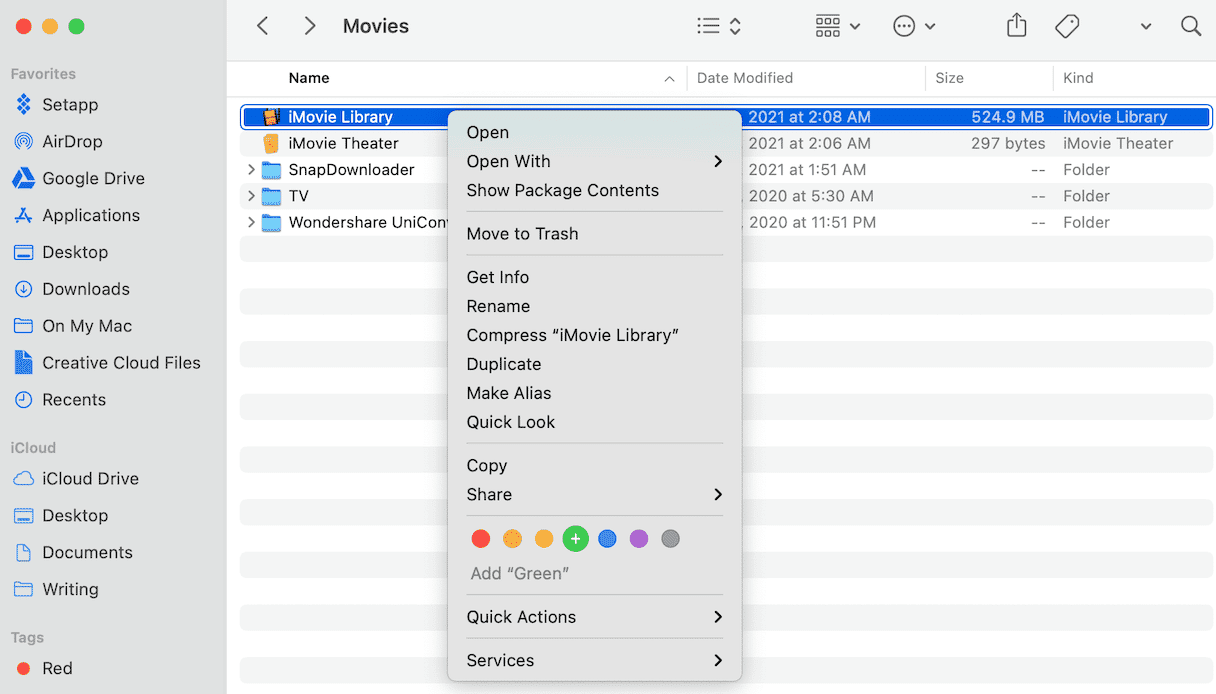This screenshot has width=1216, height=694.
Task: Sort by the Date Modified column header
Action: [745, 78]
